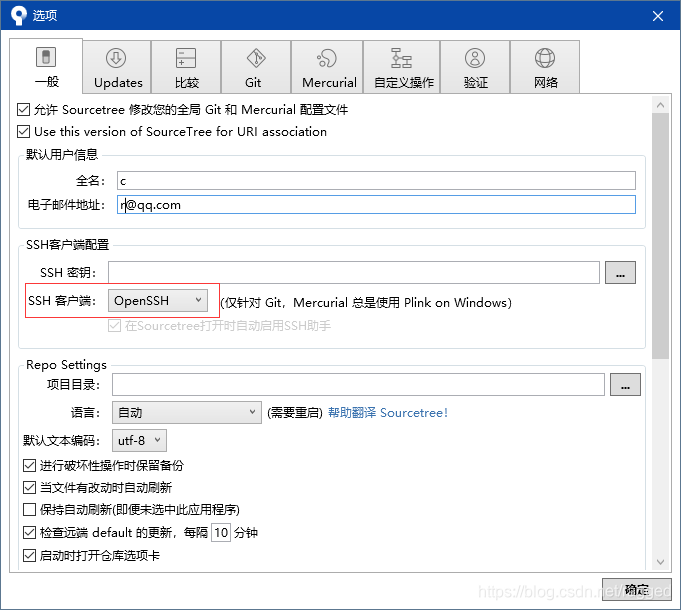The image size is (681, 610).
Task: Click the 默认用户信息 group label
Action: tap(62, 154)
